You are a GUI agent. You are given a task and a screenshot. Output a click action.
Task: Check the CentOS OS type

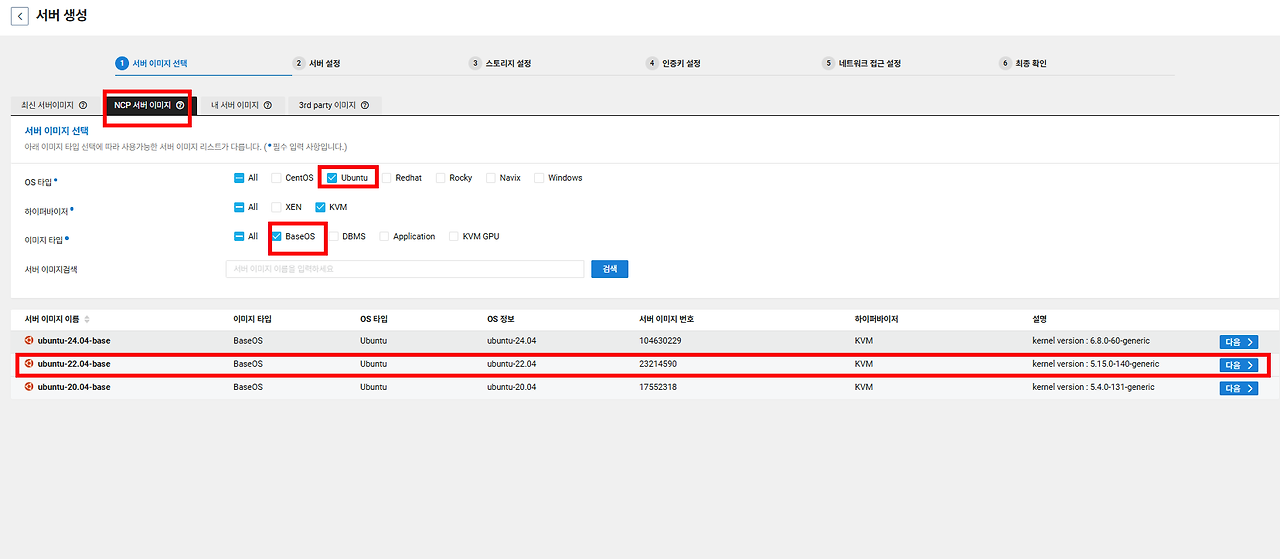[276, 178]
